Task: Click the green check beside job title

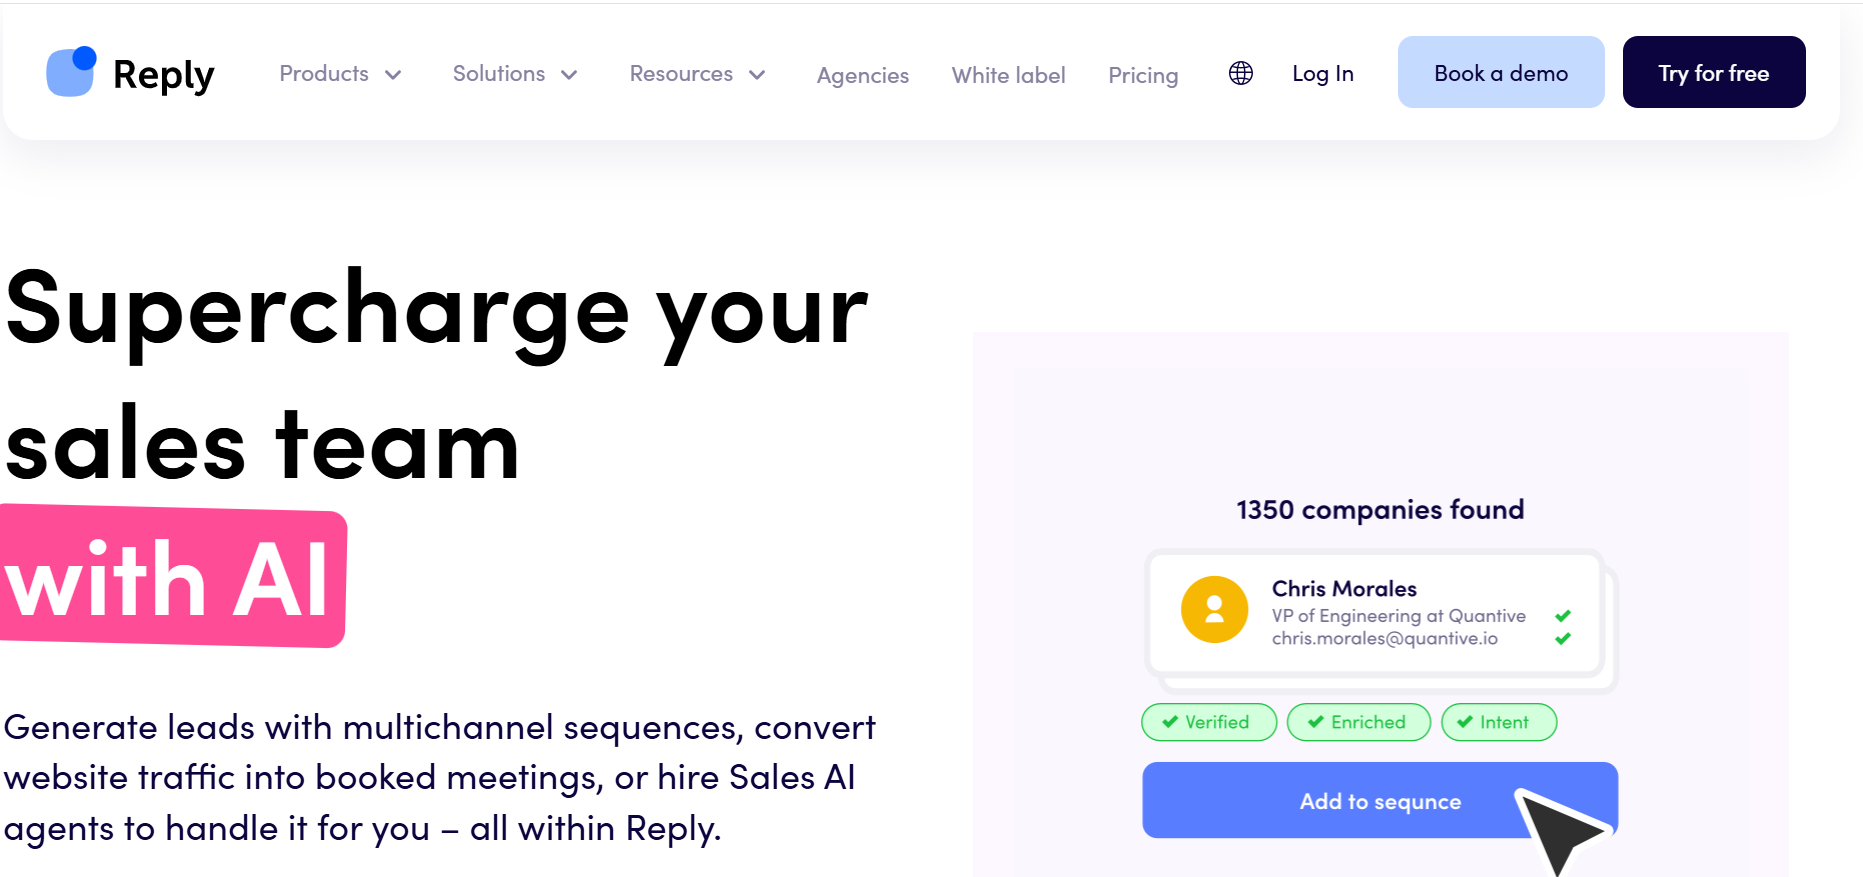Action: (x=1563, y=616)
